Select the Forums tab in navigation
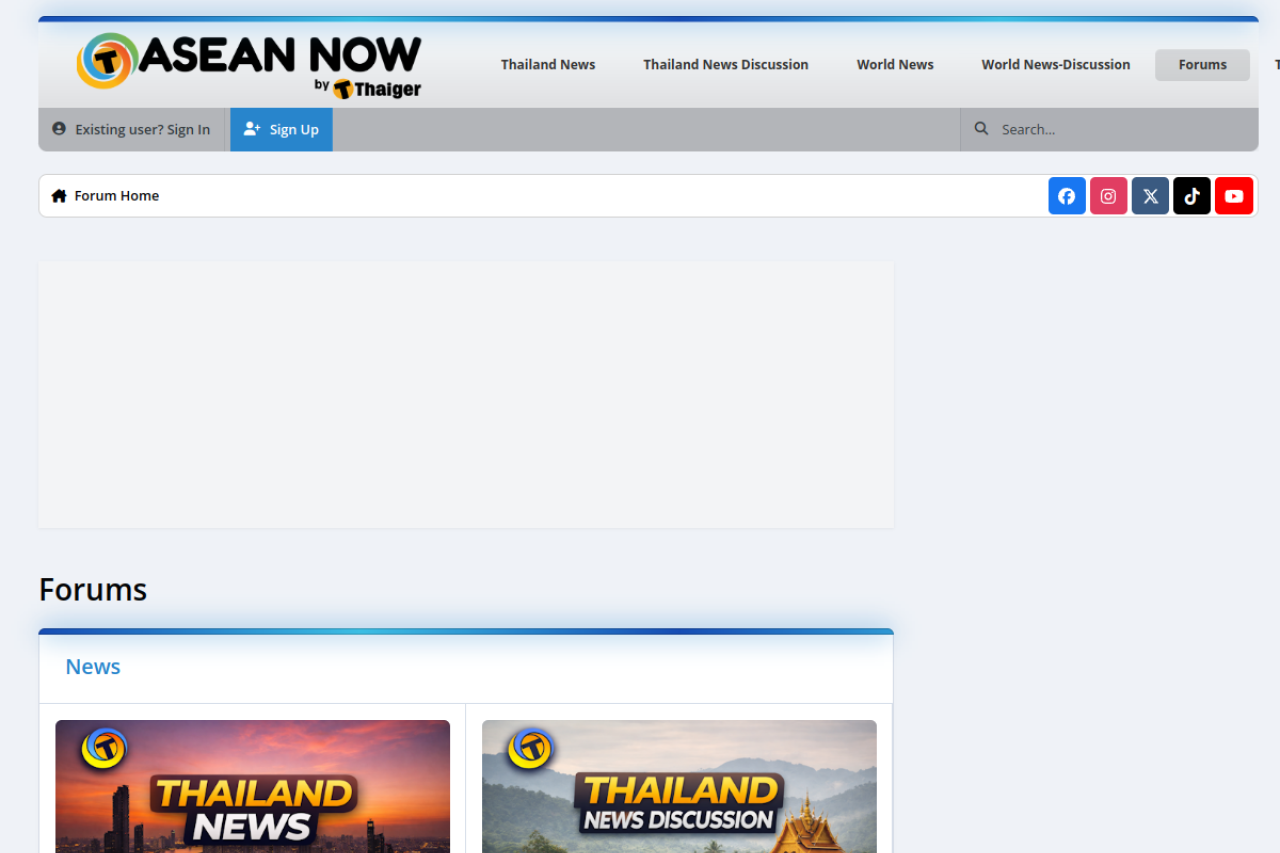1280x853 pixels. point(1202,65)
